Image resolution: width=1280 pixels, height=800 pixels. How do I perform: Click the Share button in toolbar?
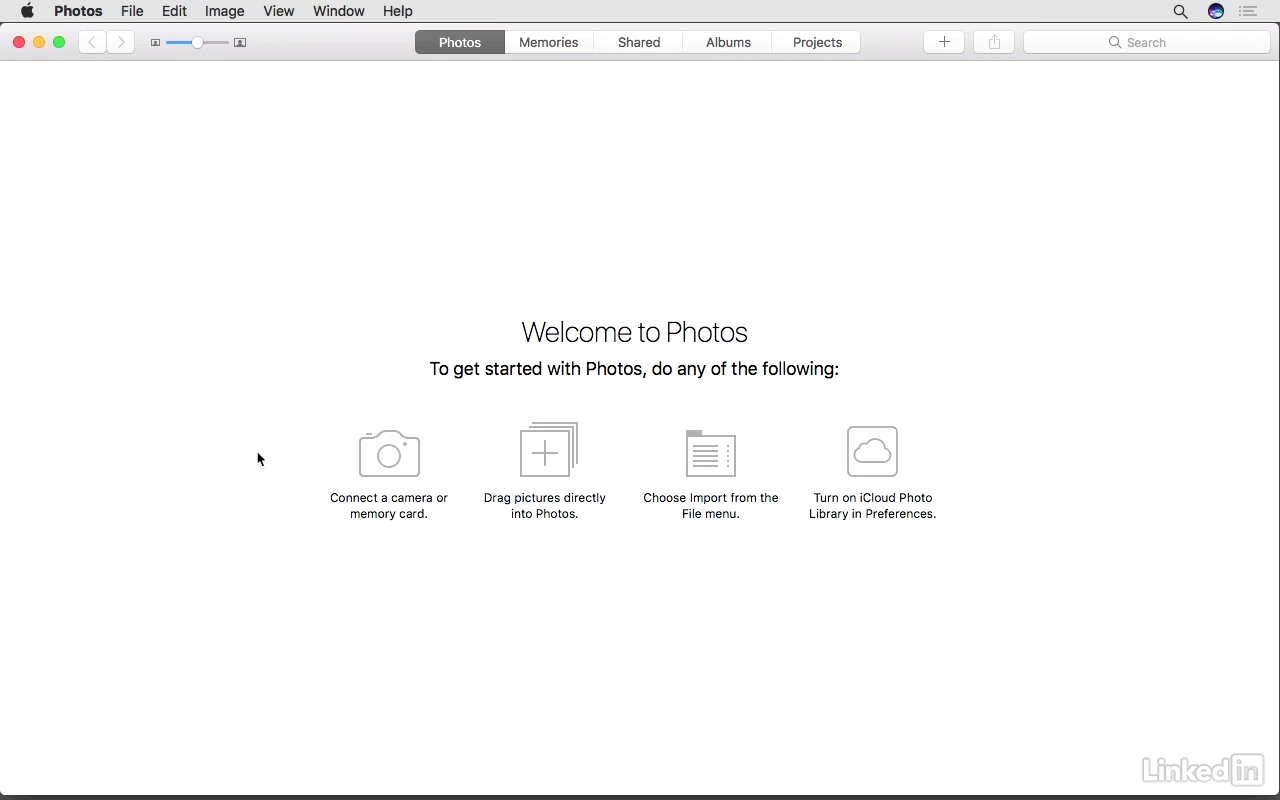tap(994, 42)
